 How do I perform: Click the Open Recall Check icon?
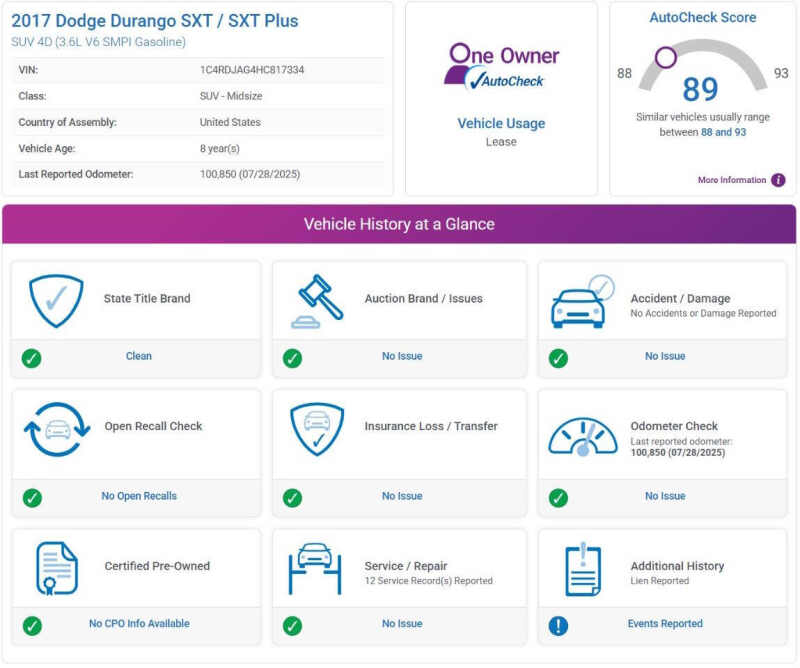click(x=57, y=430)
